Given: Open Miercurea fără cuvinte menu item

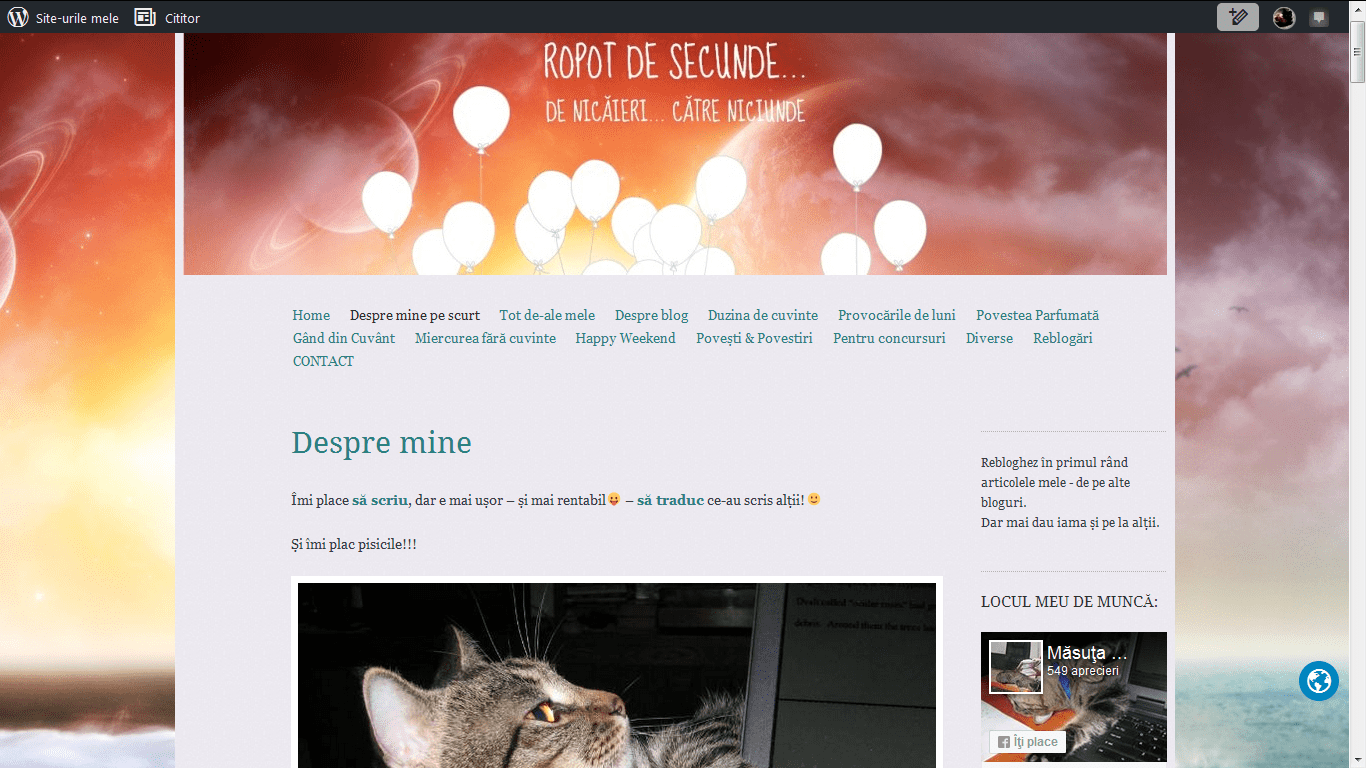Looking at the screenshot, I should coord(485,338).
